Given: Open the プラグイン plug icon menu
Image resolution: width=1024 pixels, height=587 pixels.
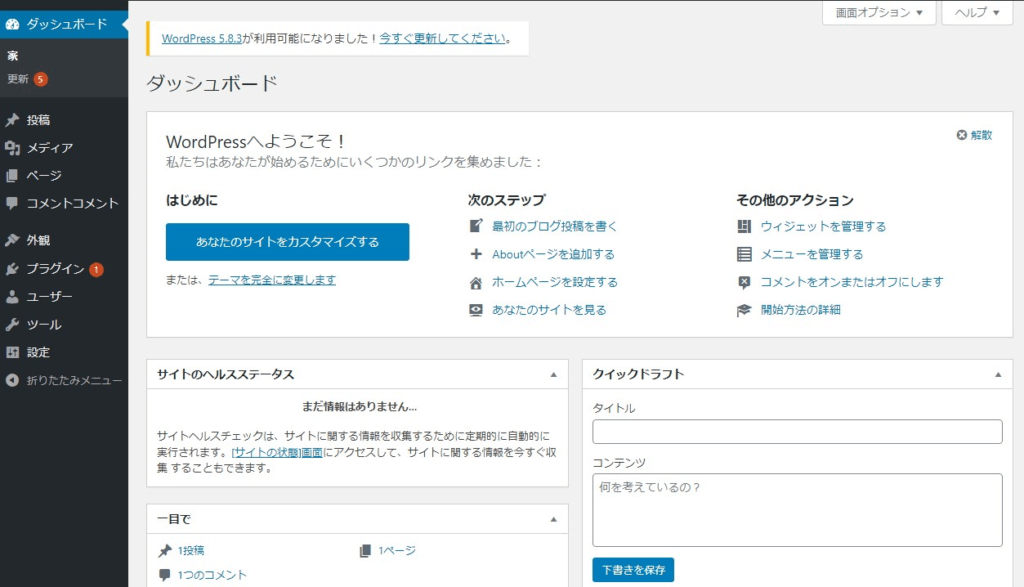Looking at the screenshot, I should 12,269.
